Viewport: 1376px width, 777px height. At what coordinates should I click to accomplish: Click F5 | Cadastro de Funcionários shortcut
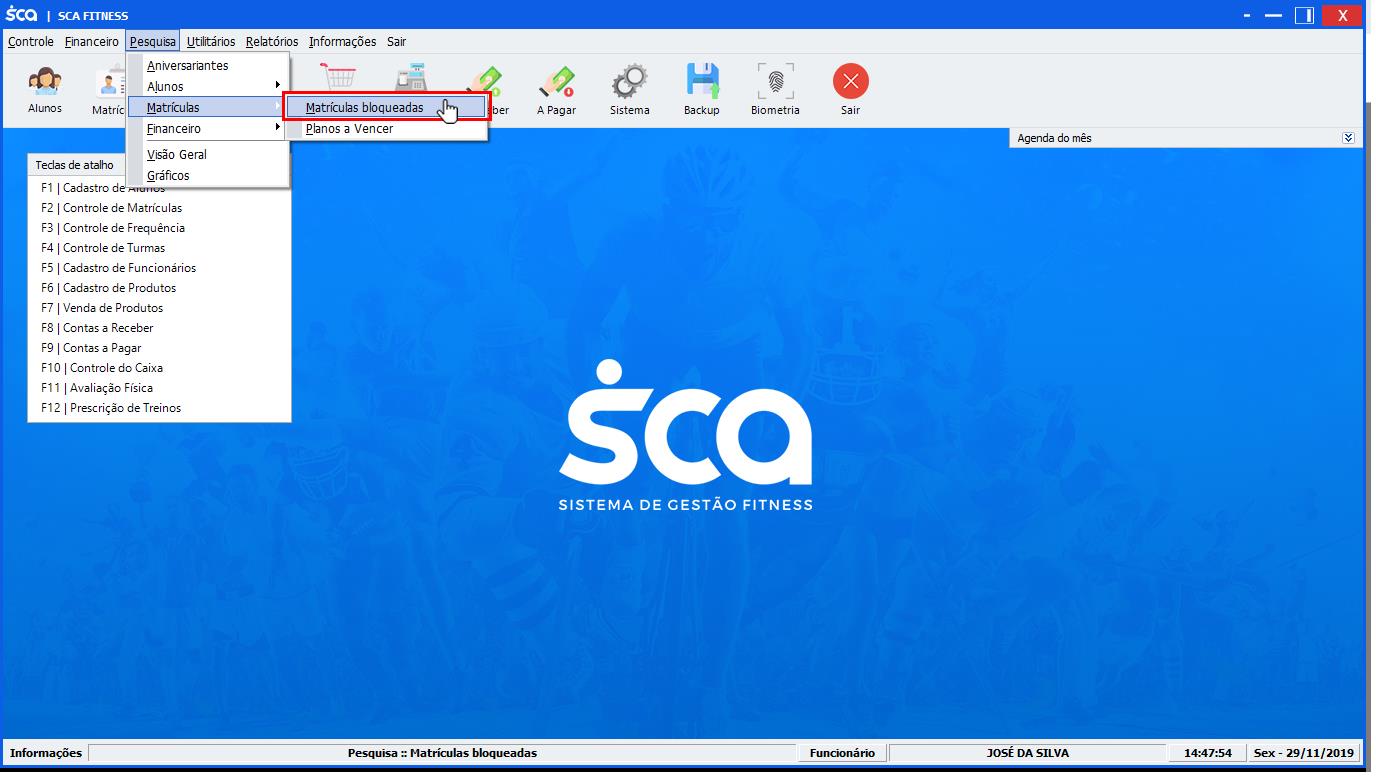tap(118, 268)
